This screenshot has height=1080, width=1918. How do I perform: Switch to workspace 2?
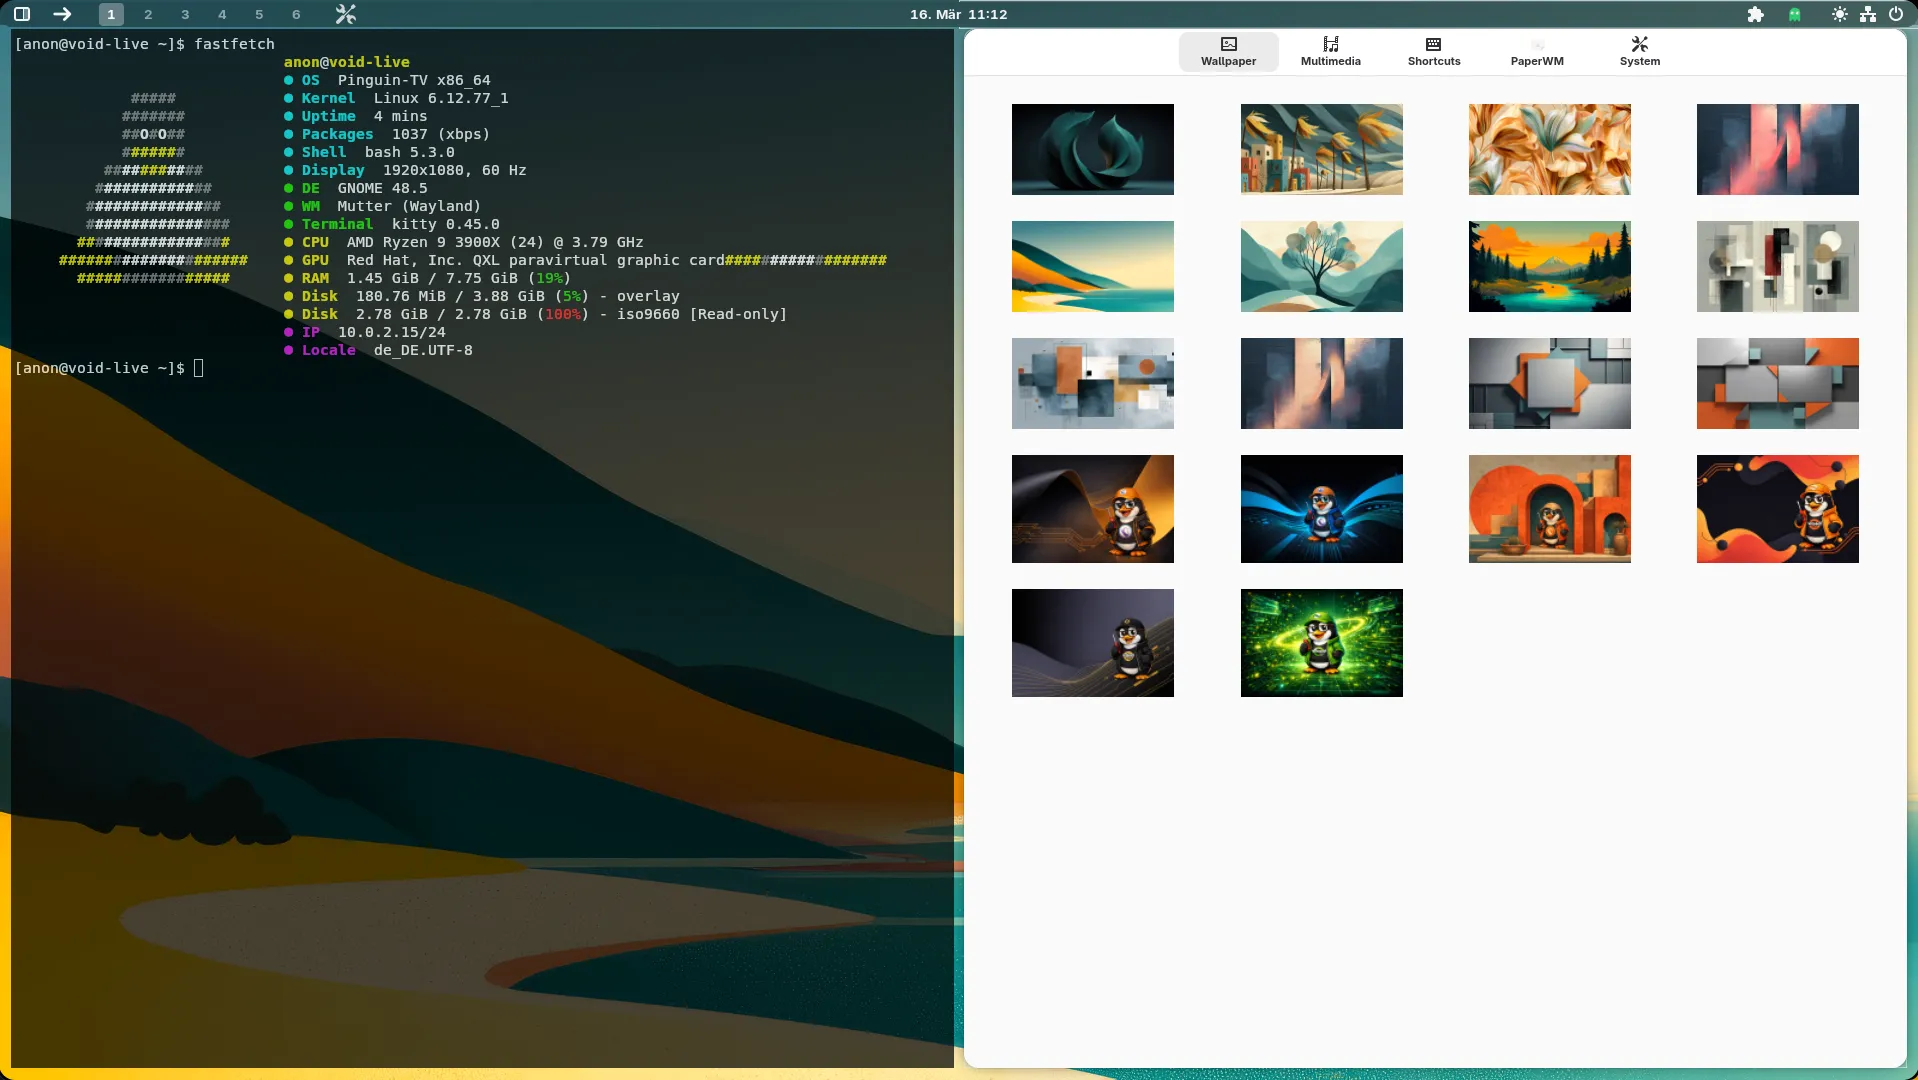[x=148, y=14]
